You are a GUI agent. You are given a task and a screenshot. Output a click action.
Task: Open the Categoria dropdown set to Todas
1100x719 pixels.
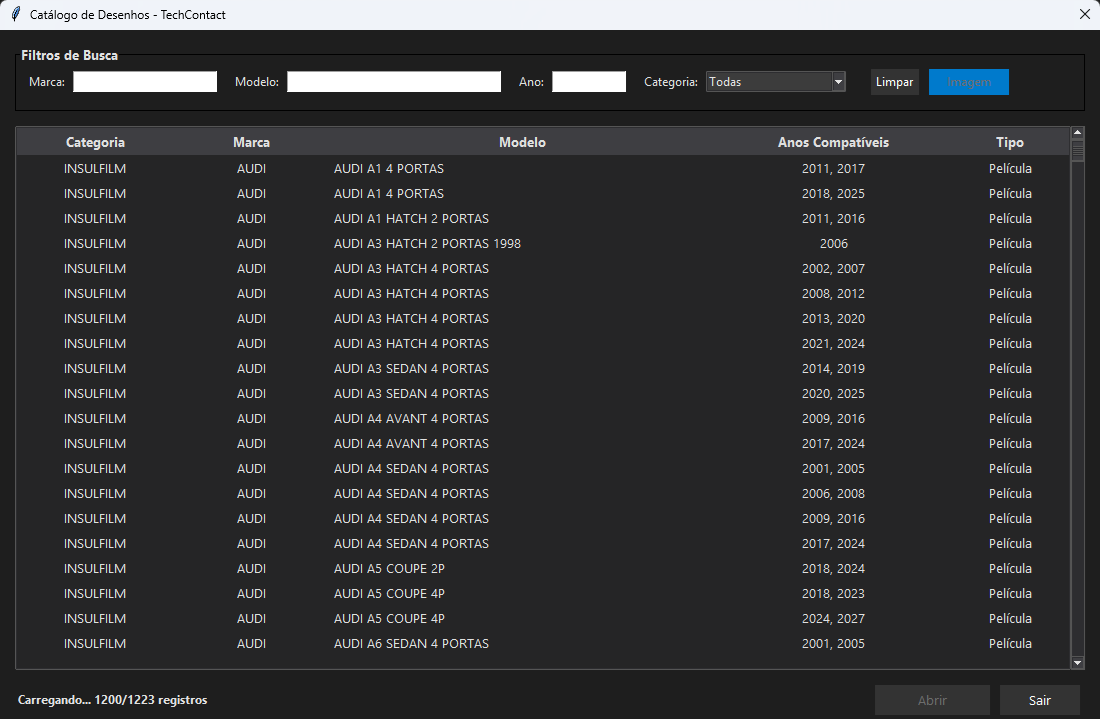tap(775, 82)
